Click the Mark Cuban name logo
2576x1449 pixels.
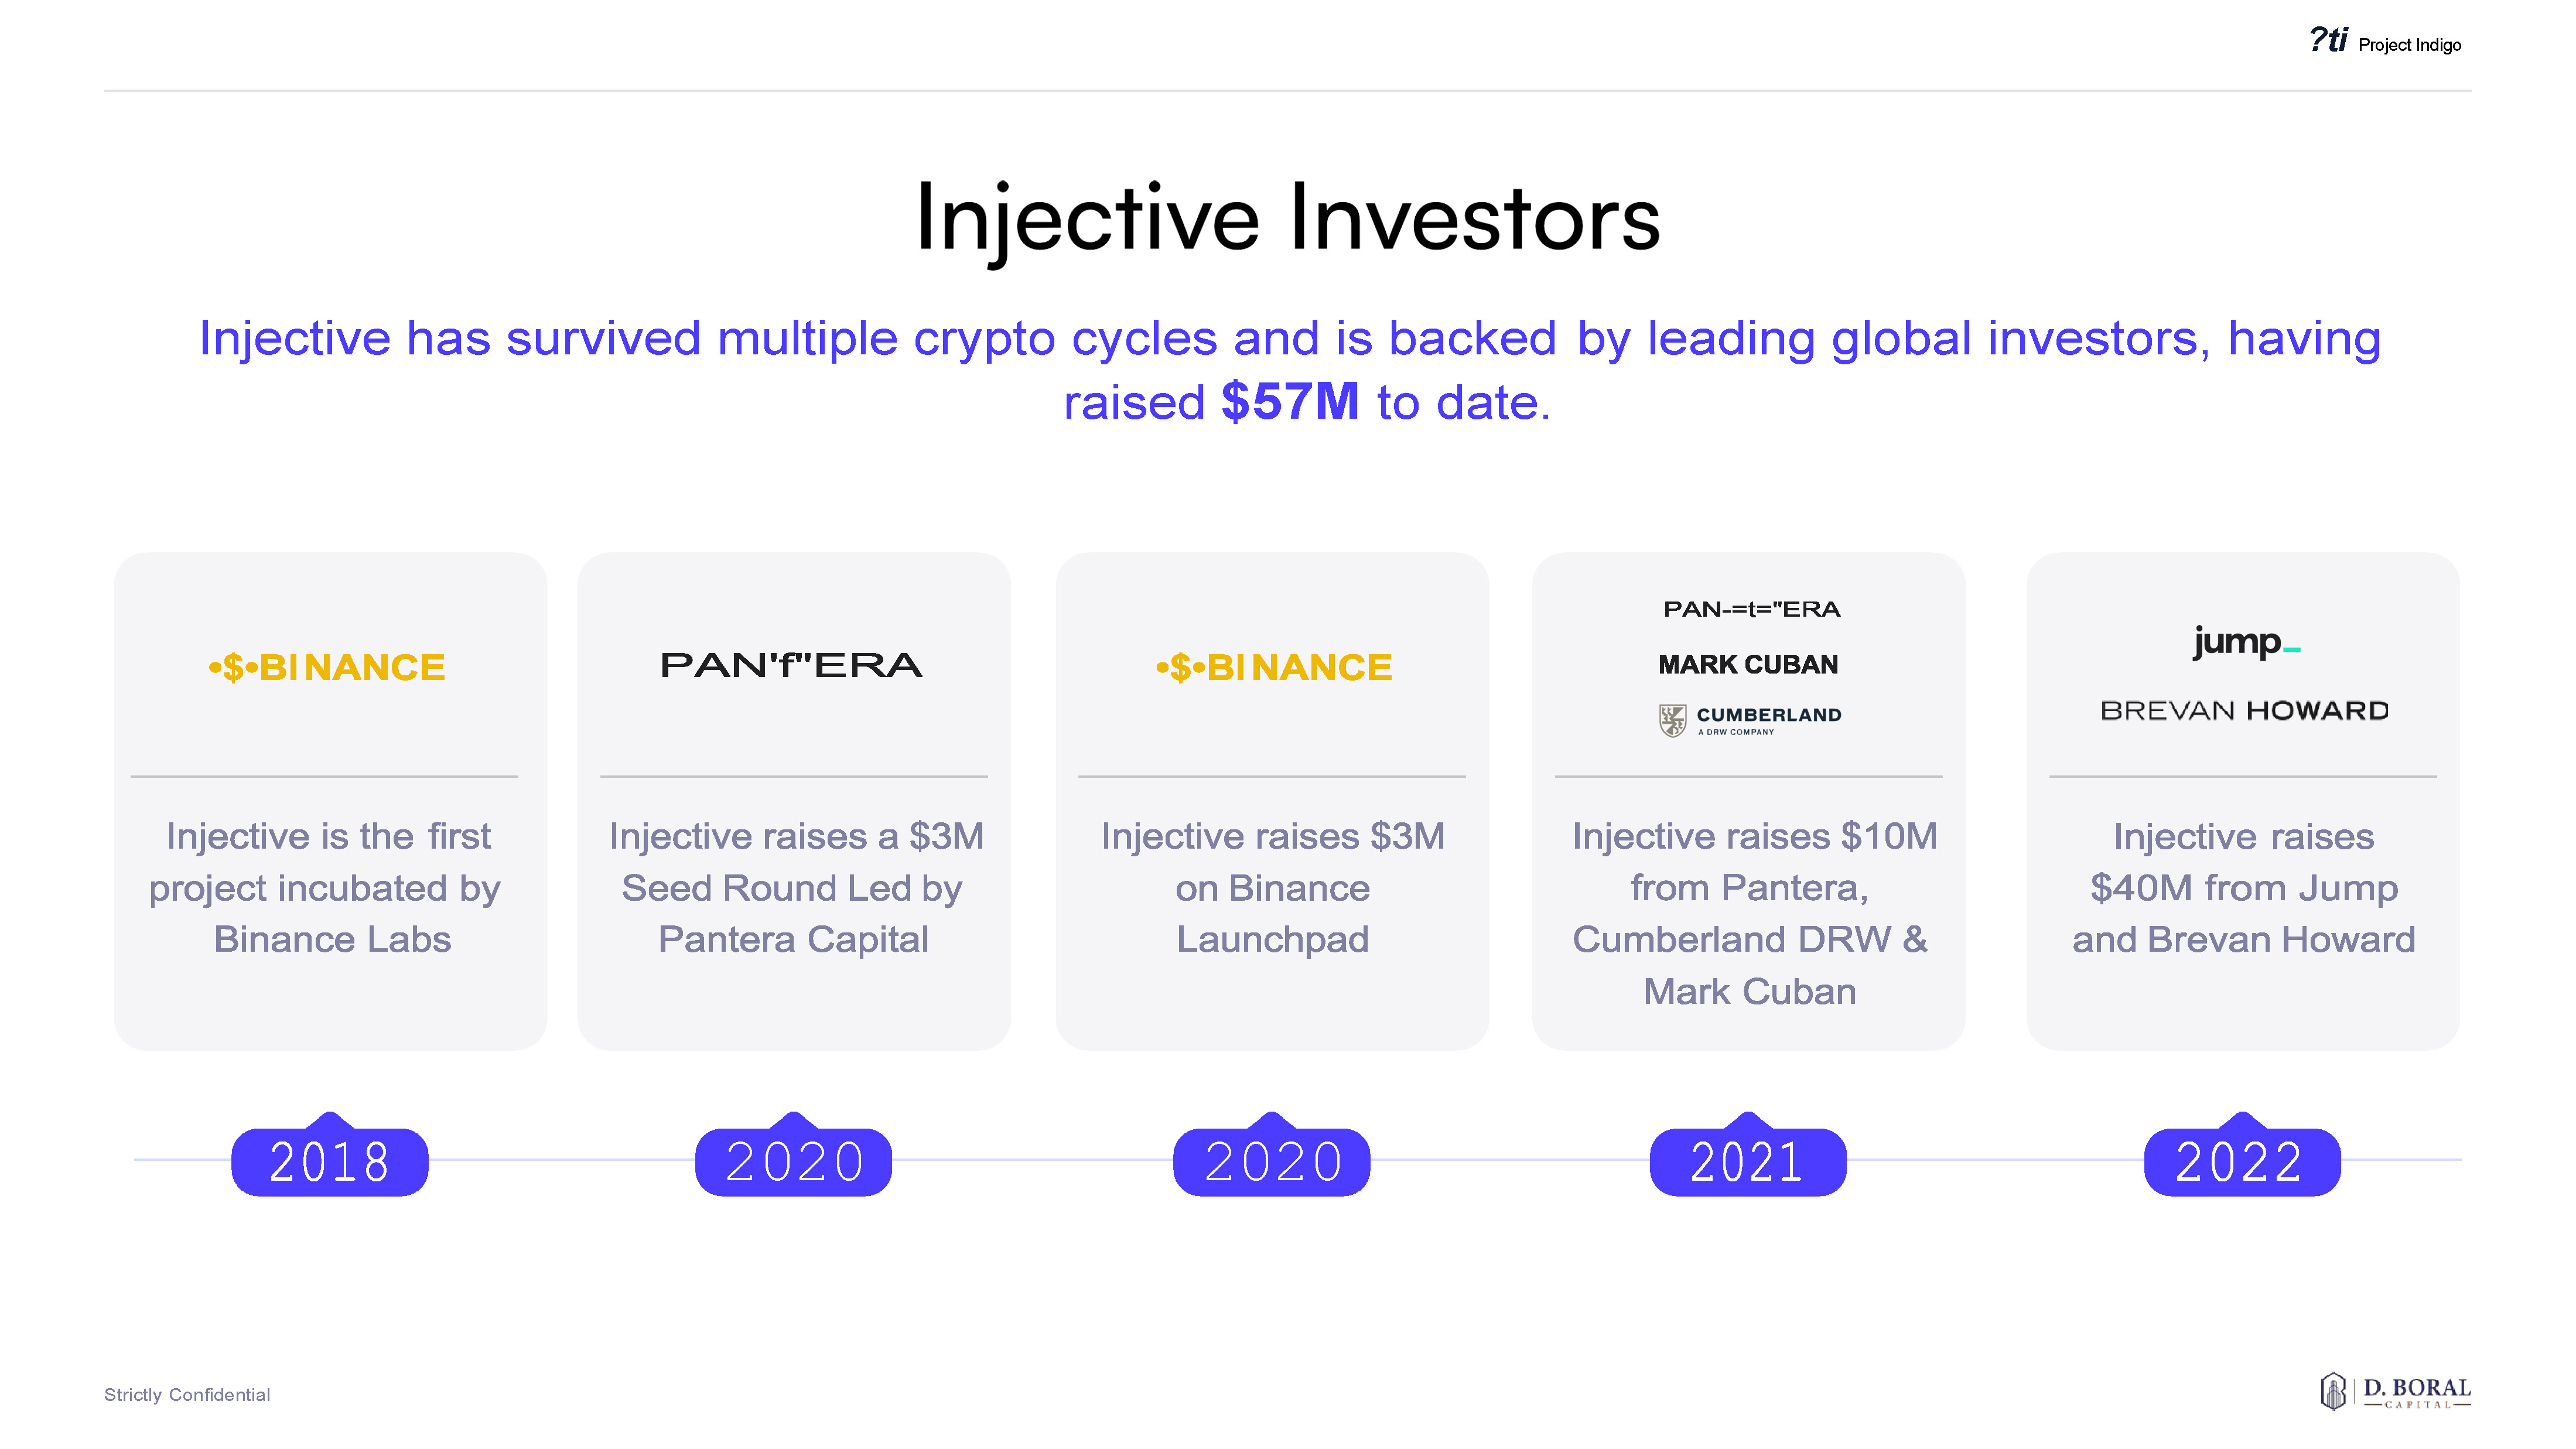click(x=1748, y=665)
